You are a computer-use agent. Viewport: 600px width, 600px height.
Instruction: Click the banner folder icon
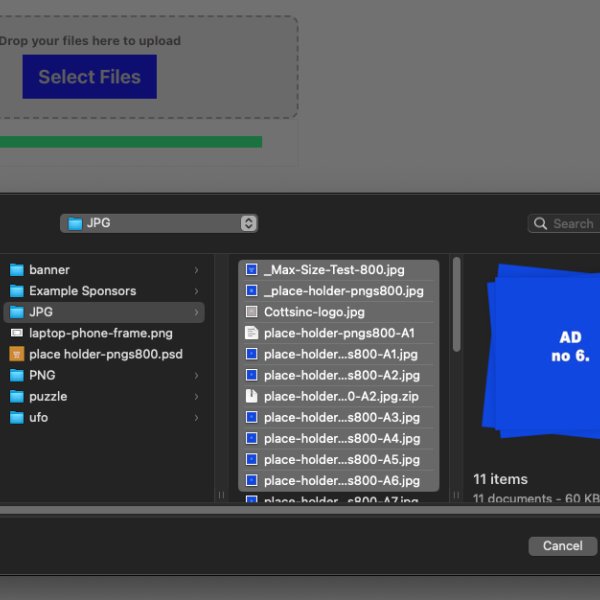[16, 270]
